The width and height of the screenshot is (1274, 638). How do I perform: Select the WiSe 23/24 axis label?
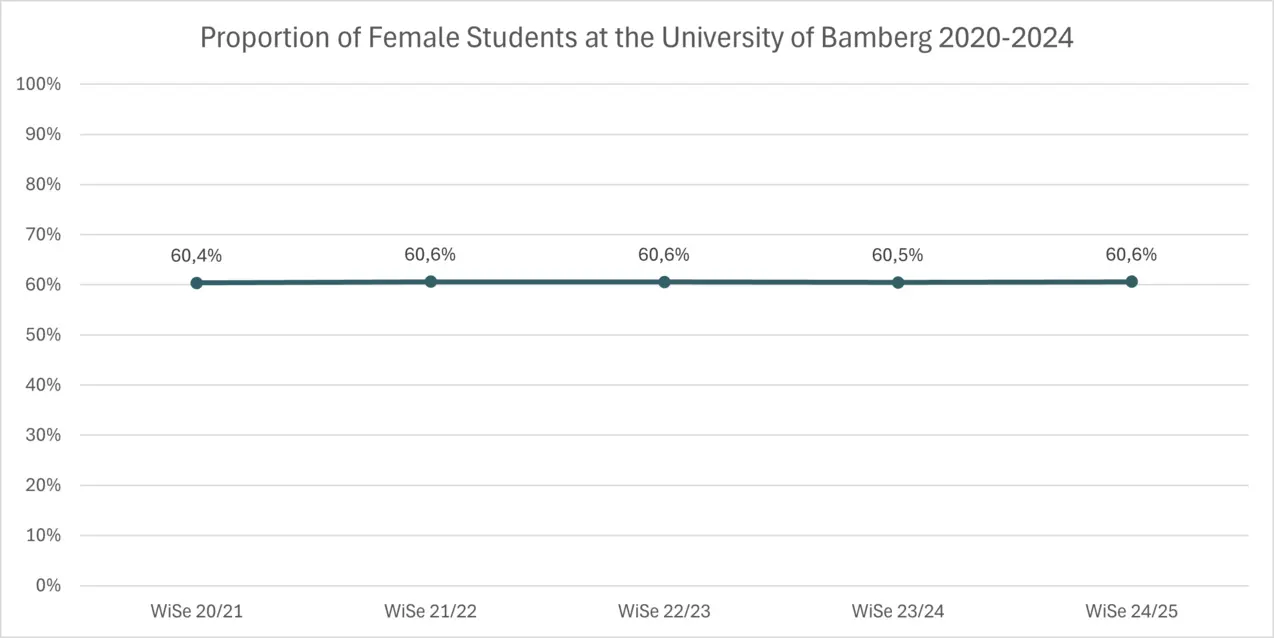[x=897, y=611]
